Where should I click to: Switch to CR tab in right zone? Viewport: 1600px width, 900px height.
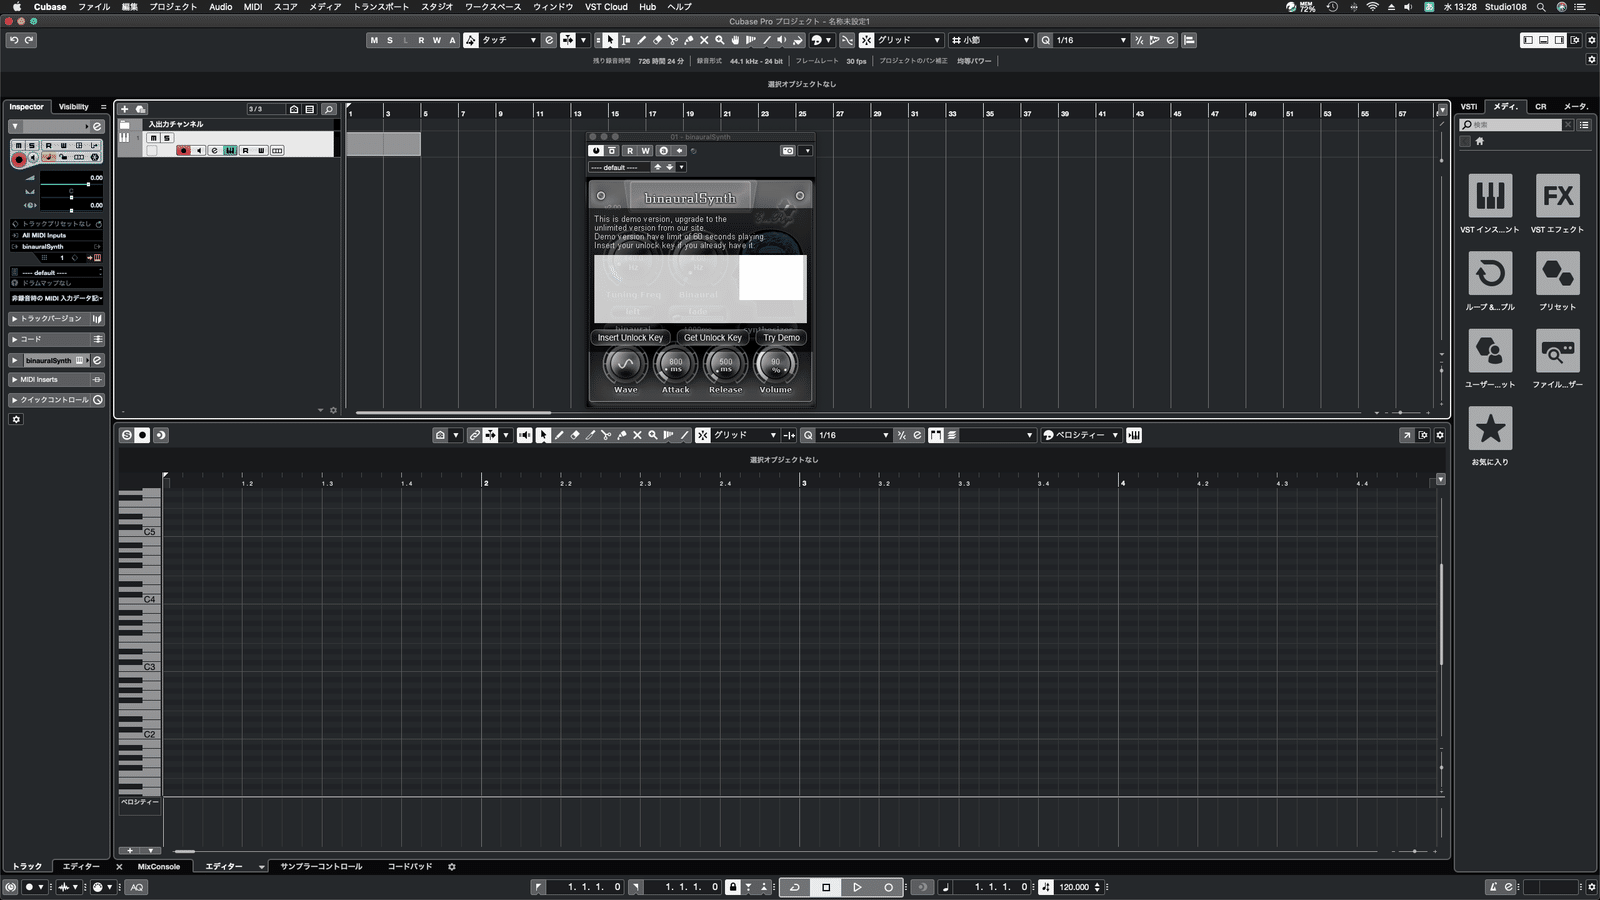1541,107
